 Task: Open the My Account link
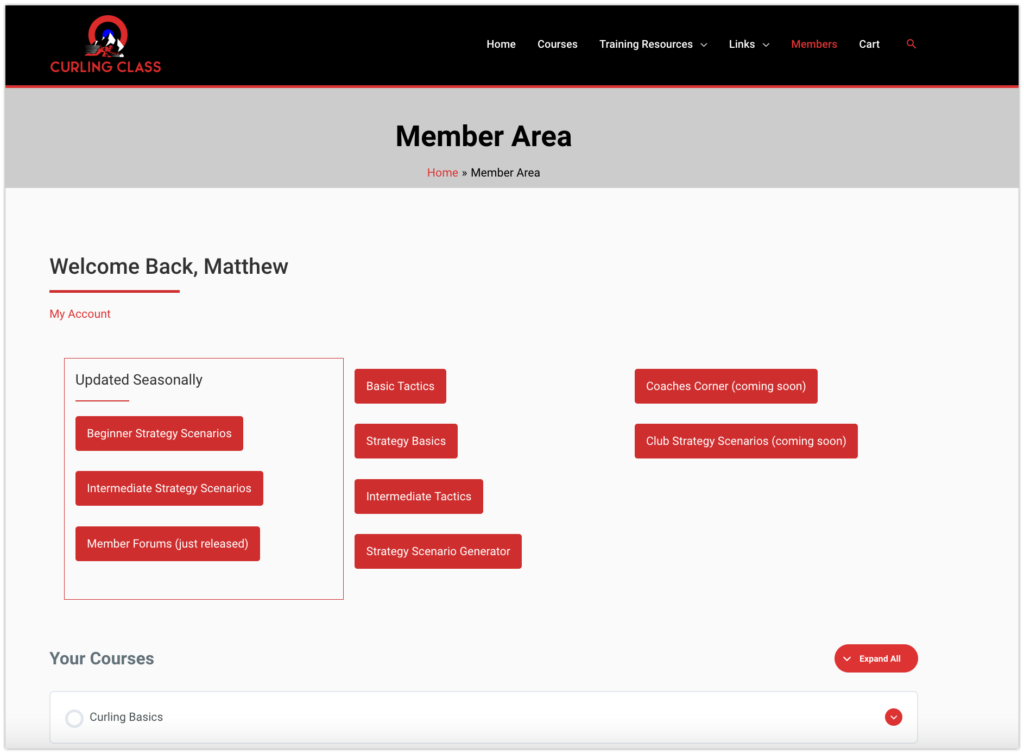pyautogui.click(x=80, y=314)
